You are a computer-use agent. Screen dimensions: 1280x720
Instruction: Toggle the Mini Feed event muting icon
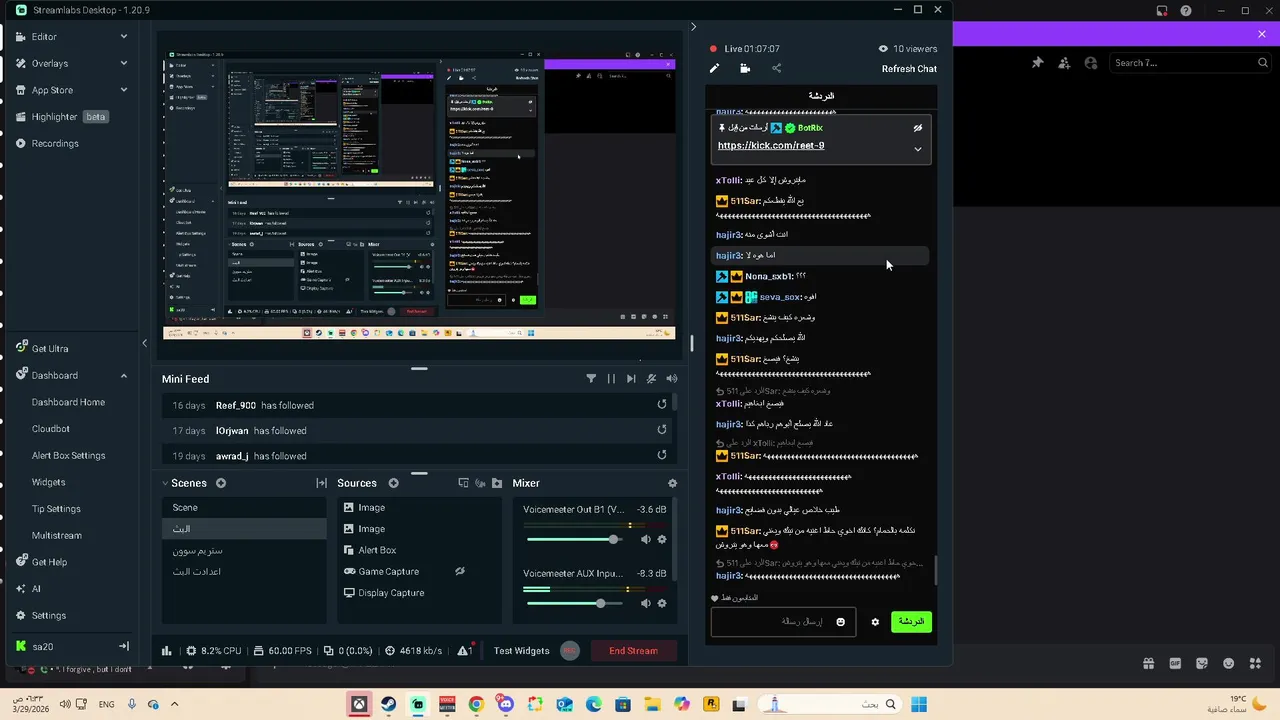651,378
